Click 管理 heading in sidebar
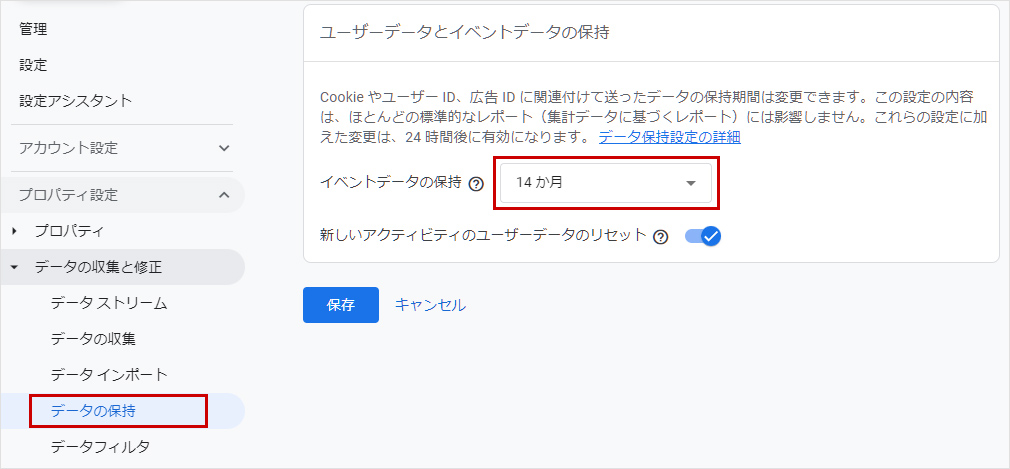The image size is (1010, 469). point(33,29)
